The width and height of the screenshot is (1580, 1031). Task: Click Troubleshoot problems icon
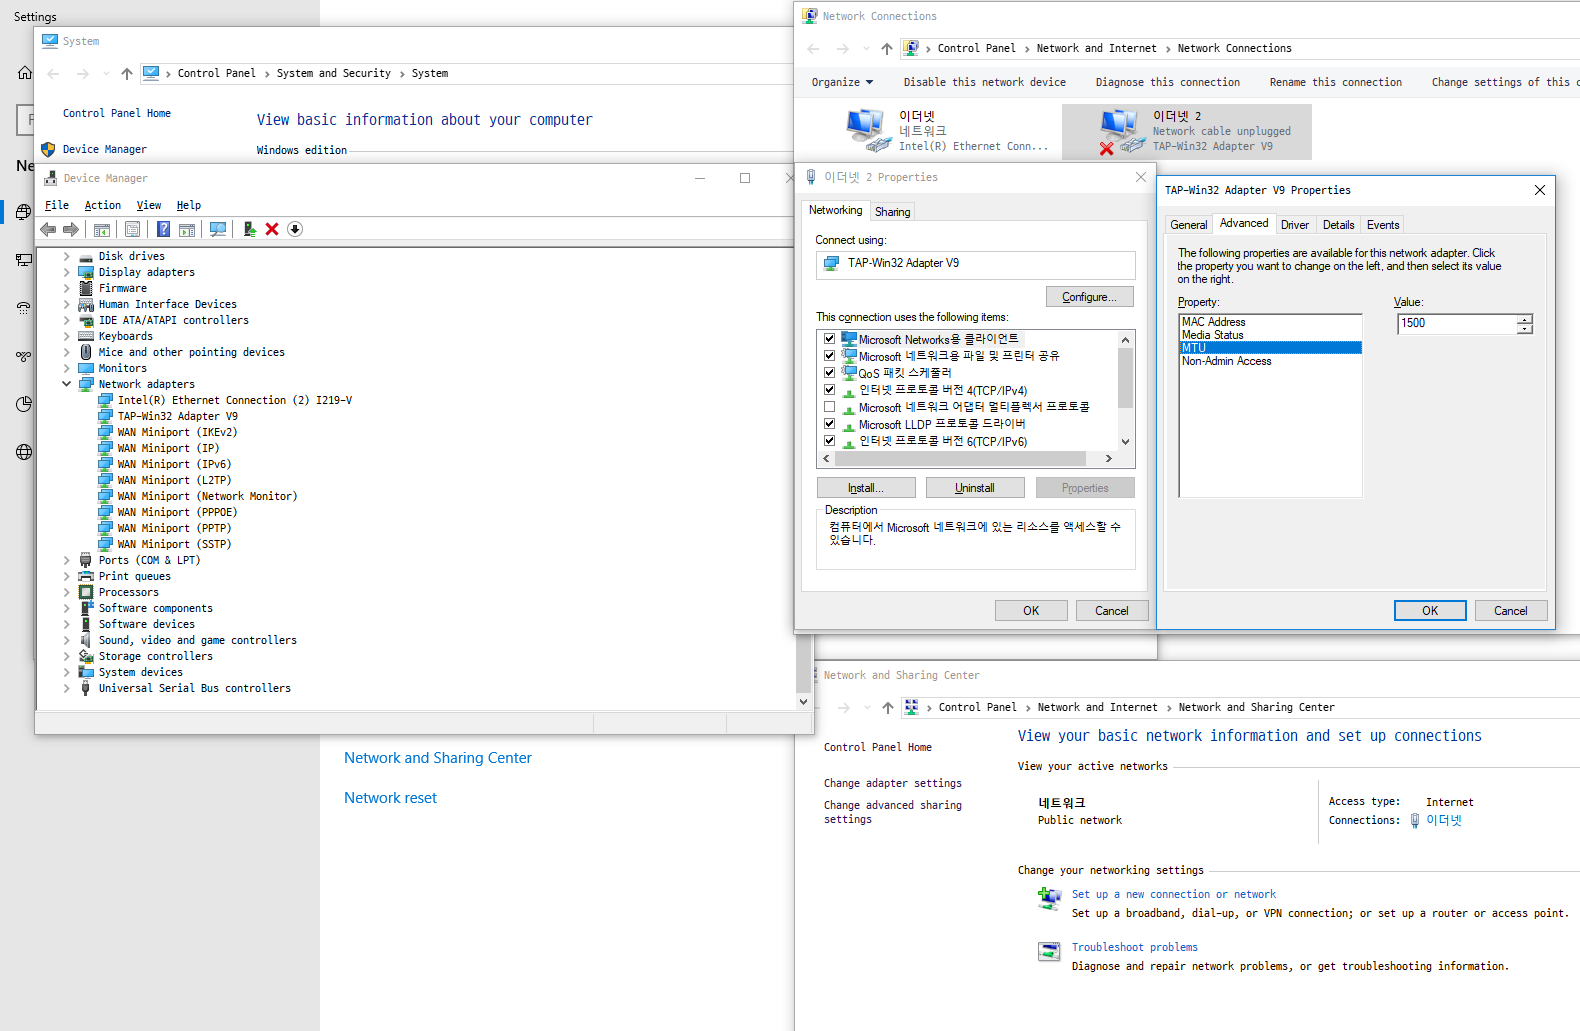[x=1049, y=951]
